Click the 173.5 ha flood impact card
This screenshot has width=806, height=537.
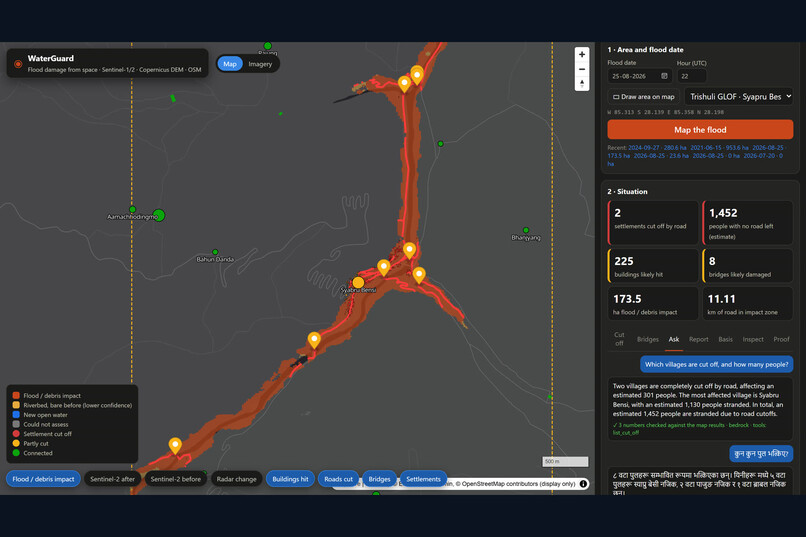(653, 304)
